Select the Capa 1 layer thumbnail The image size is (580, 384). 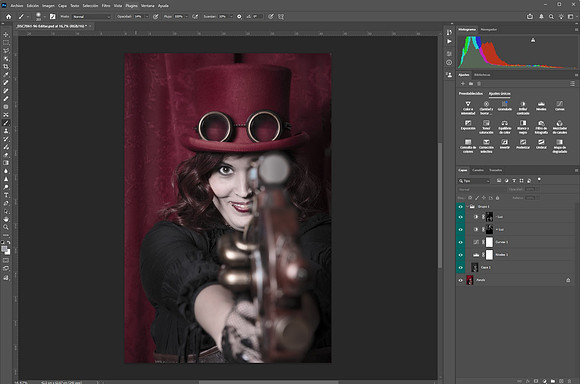pyautogui.click(x=475, y=267)
